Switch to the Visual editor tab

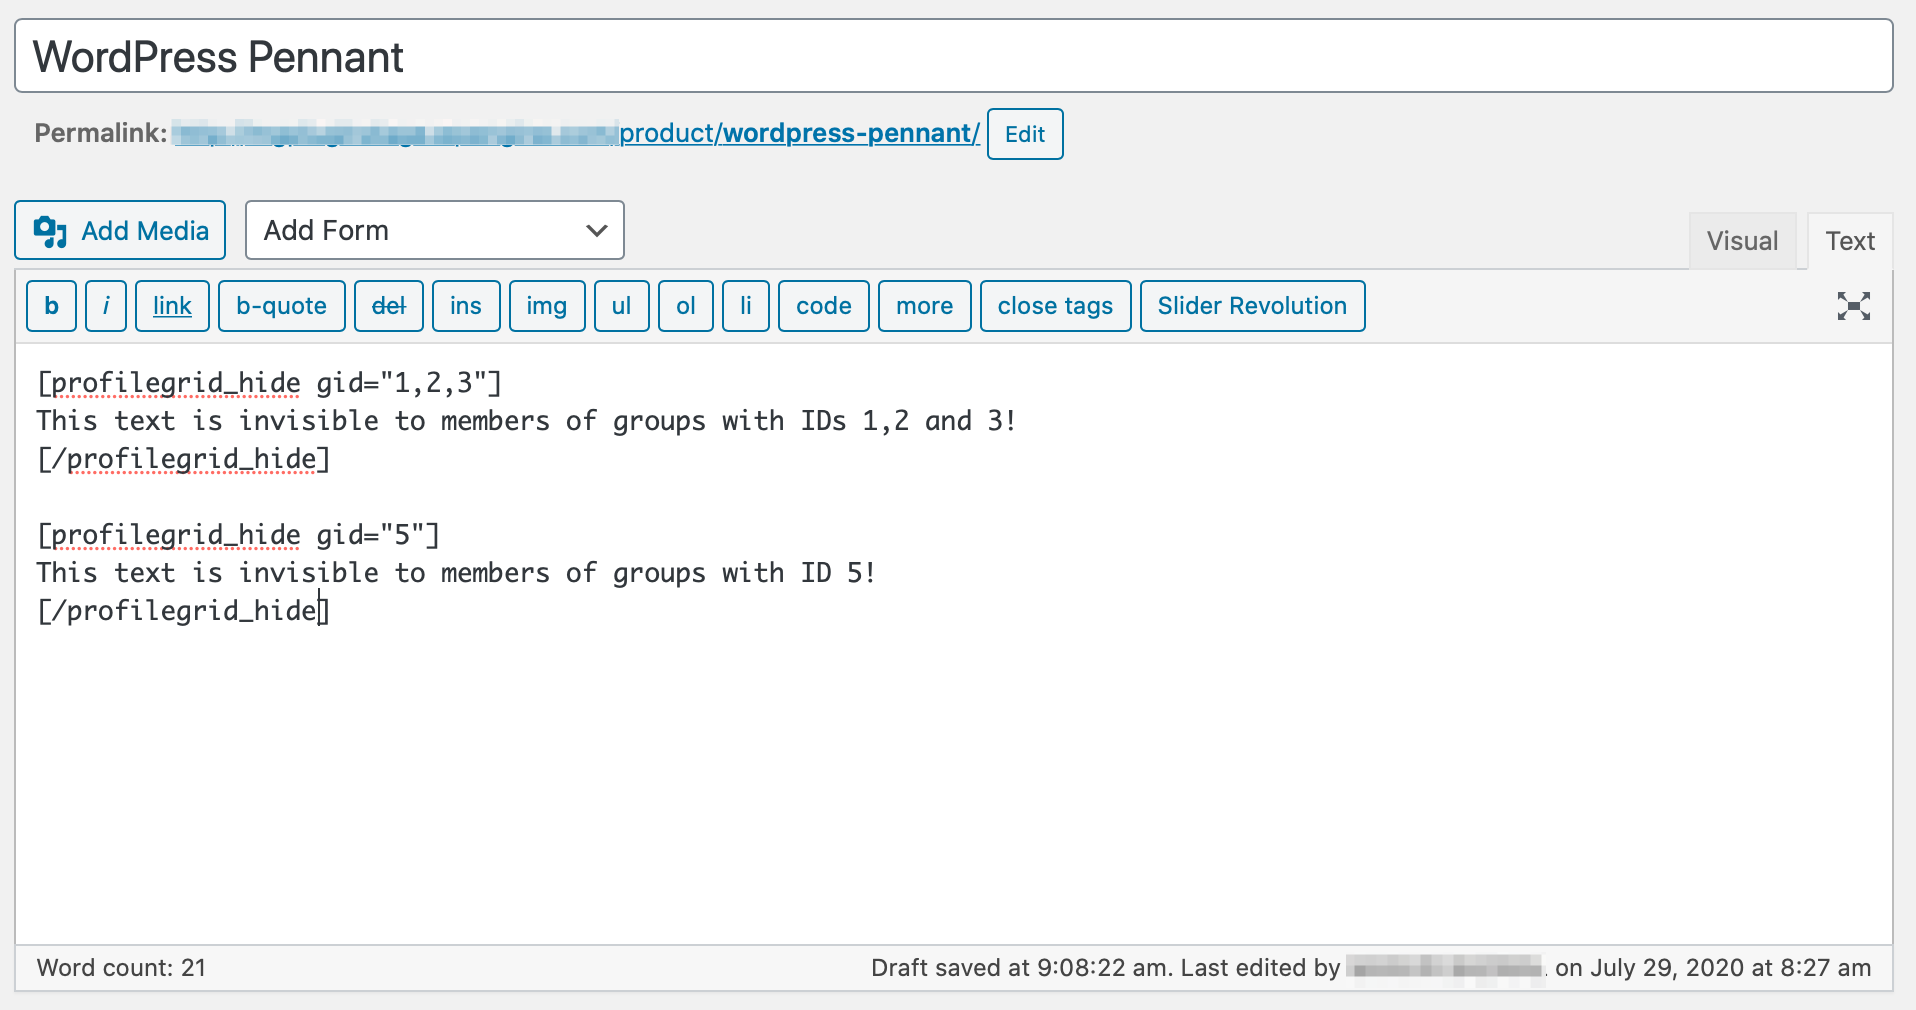click(1742, 240)
